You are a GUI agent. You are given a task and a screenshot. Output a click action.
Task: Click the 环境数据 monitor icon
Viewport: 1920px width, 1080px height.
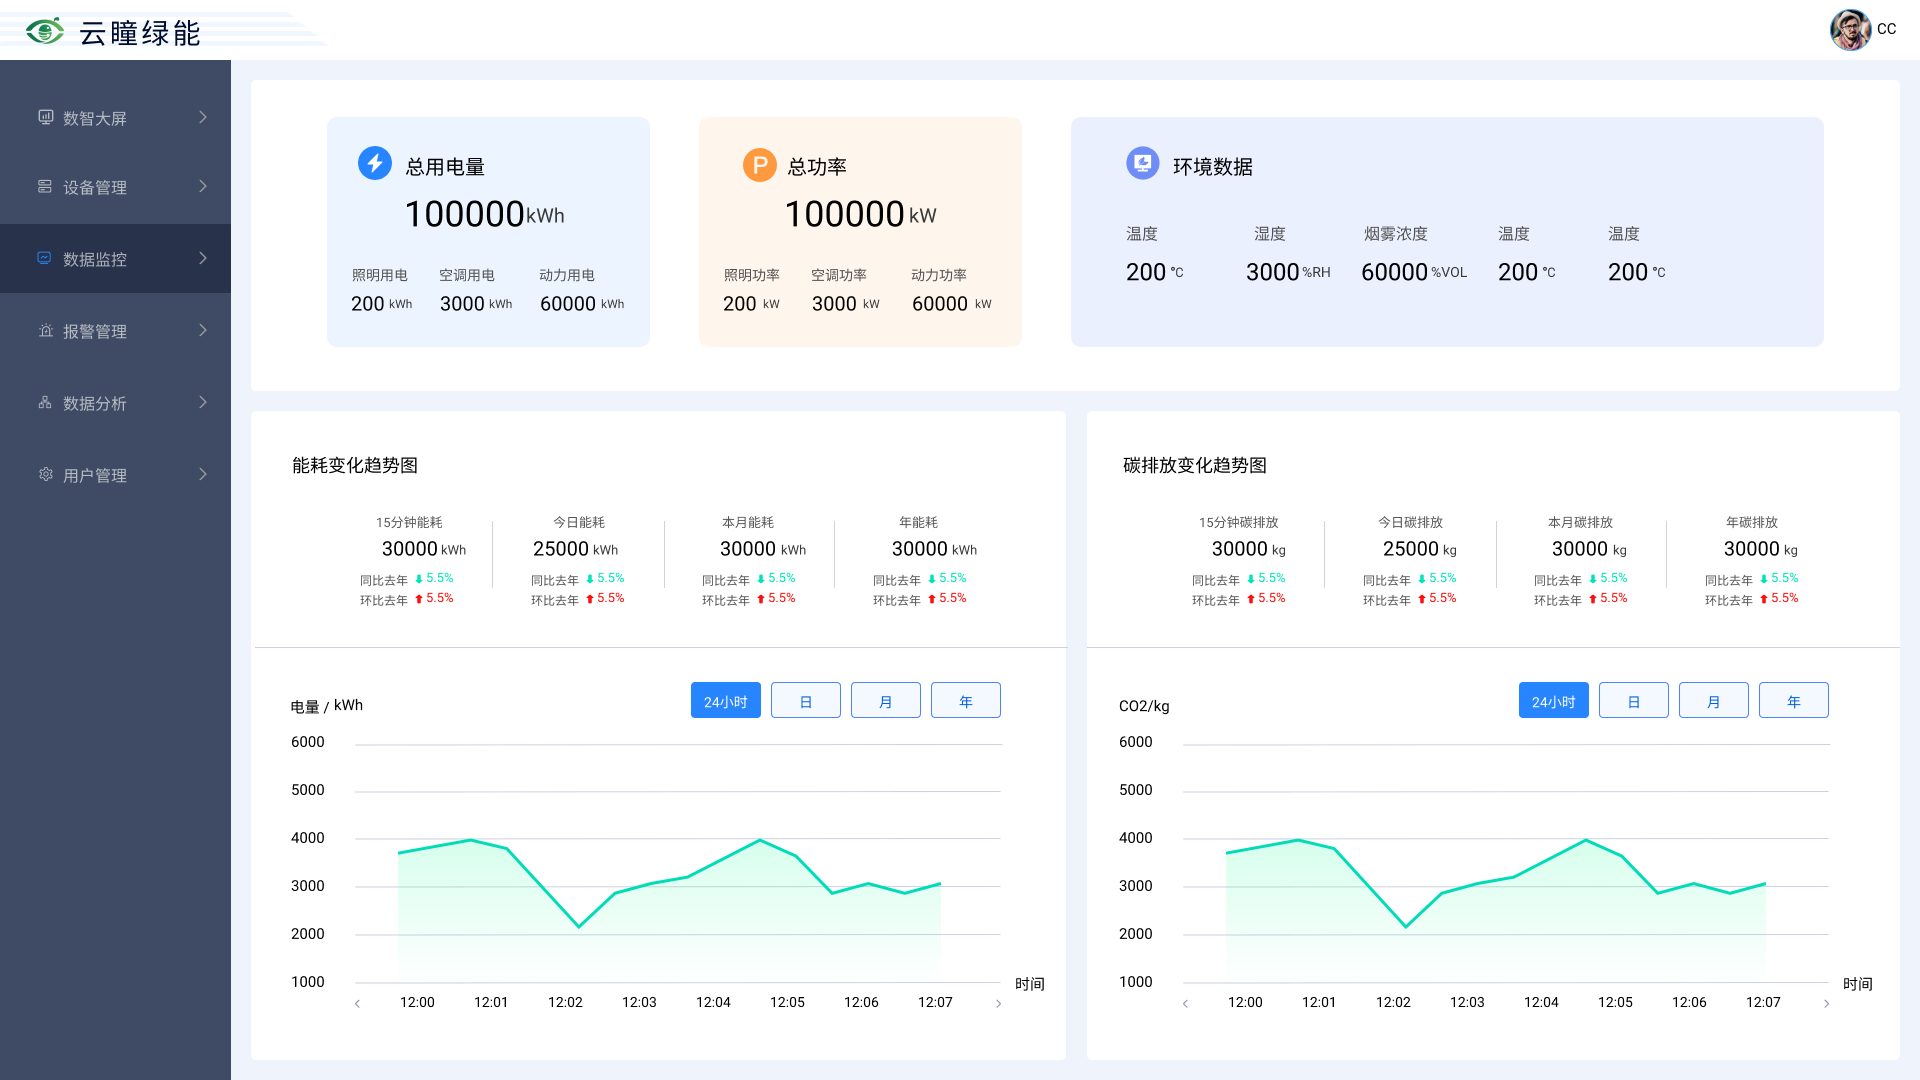click(x=1142, y=163)
